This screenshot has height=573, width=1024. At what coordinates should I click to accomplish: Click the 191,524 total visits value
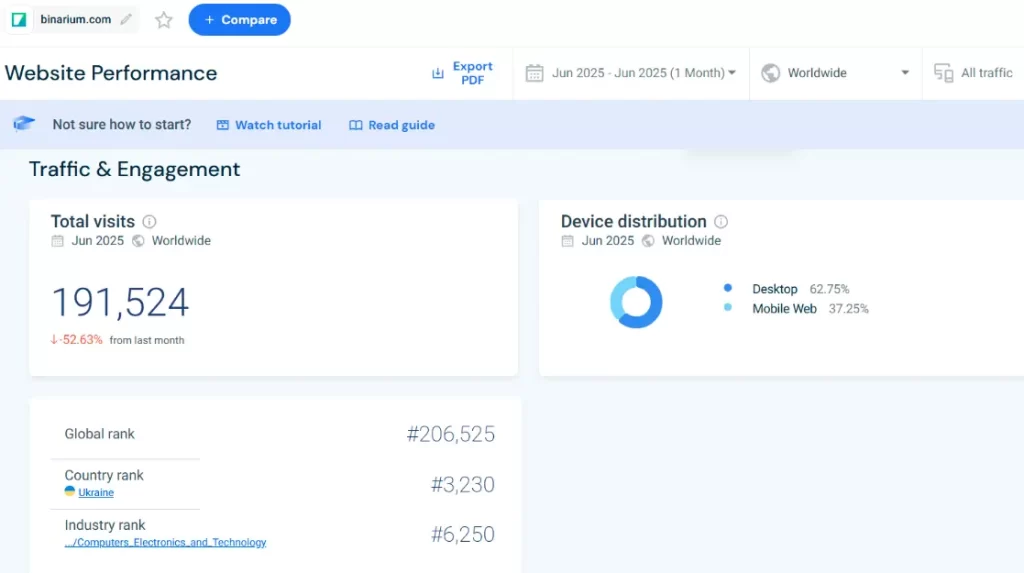click(120, 303)
